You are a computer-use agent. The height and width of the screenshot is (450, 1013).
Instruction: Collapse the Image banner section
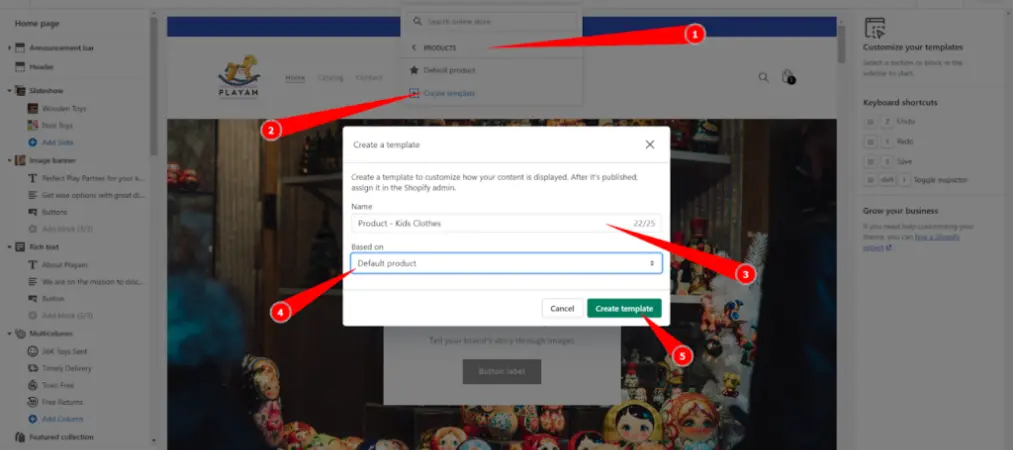click(9, 160)
